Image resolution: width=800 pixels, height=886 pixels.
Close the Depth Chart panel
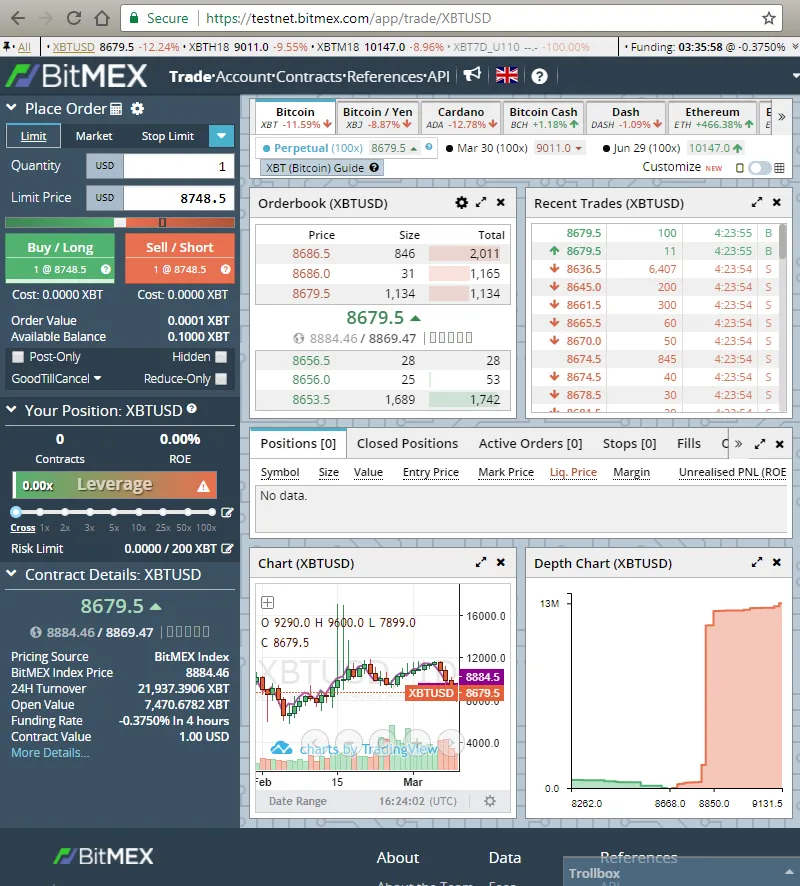777,562
